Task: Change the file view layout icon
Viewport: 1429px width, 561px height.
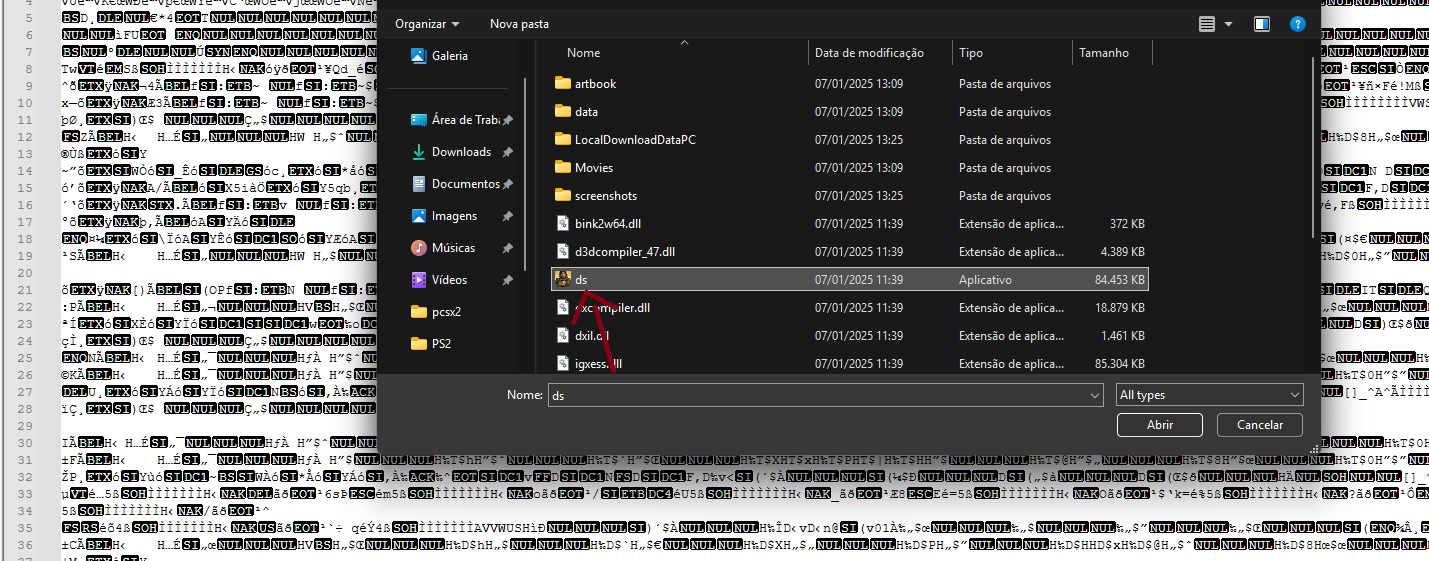Action: (x=1207, y=24)
